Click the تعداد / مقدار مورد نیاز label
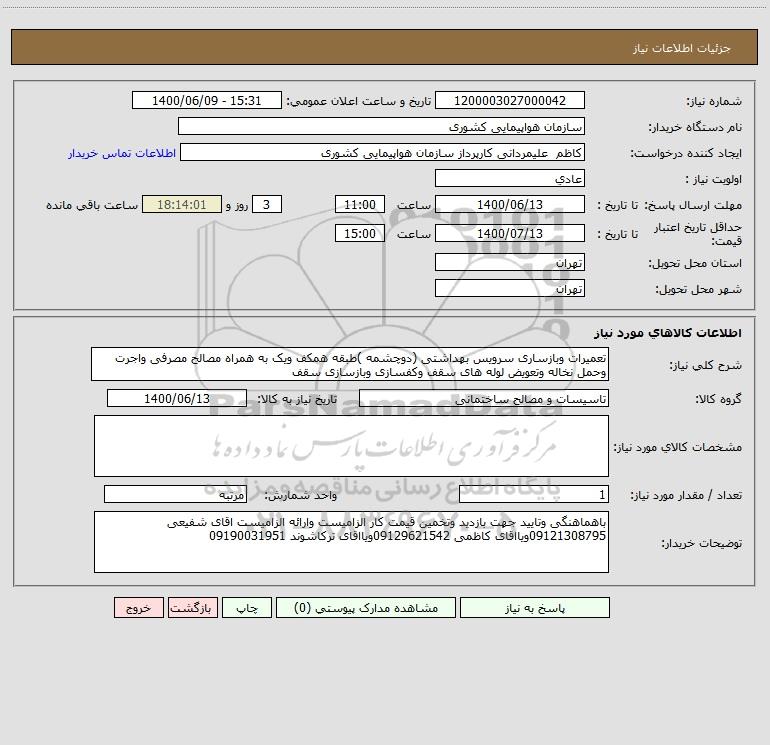 pos(686,496)
